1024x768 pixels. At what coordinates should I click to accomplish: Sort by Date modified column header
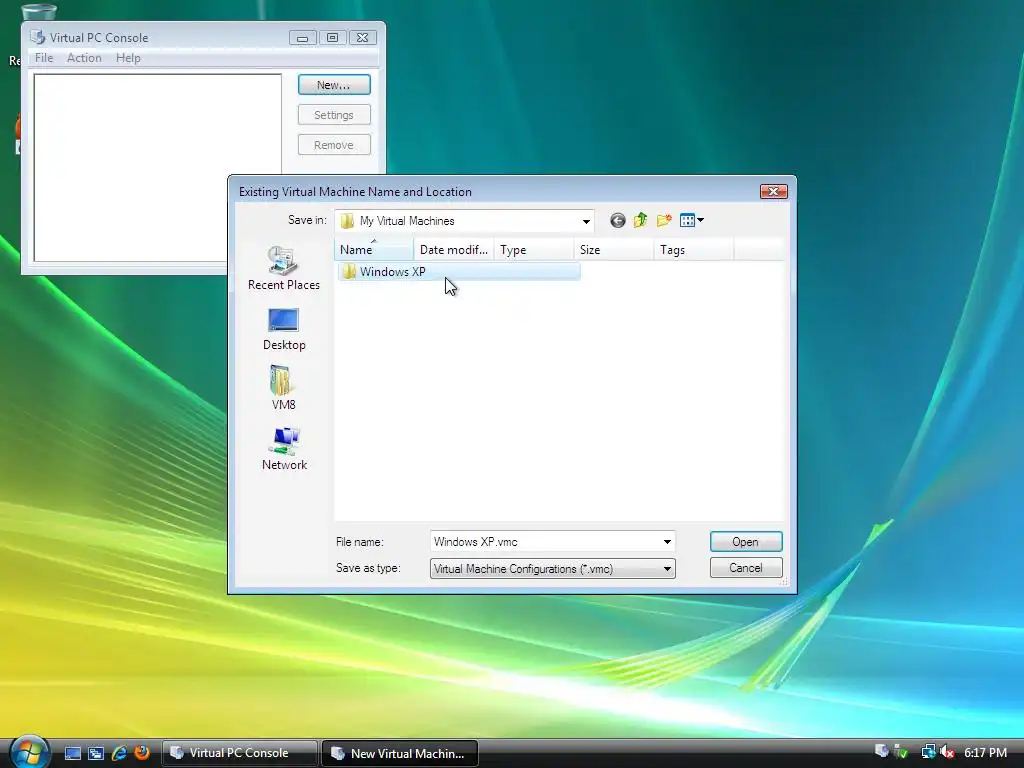pyautogui.click(x=454, y=249)
